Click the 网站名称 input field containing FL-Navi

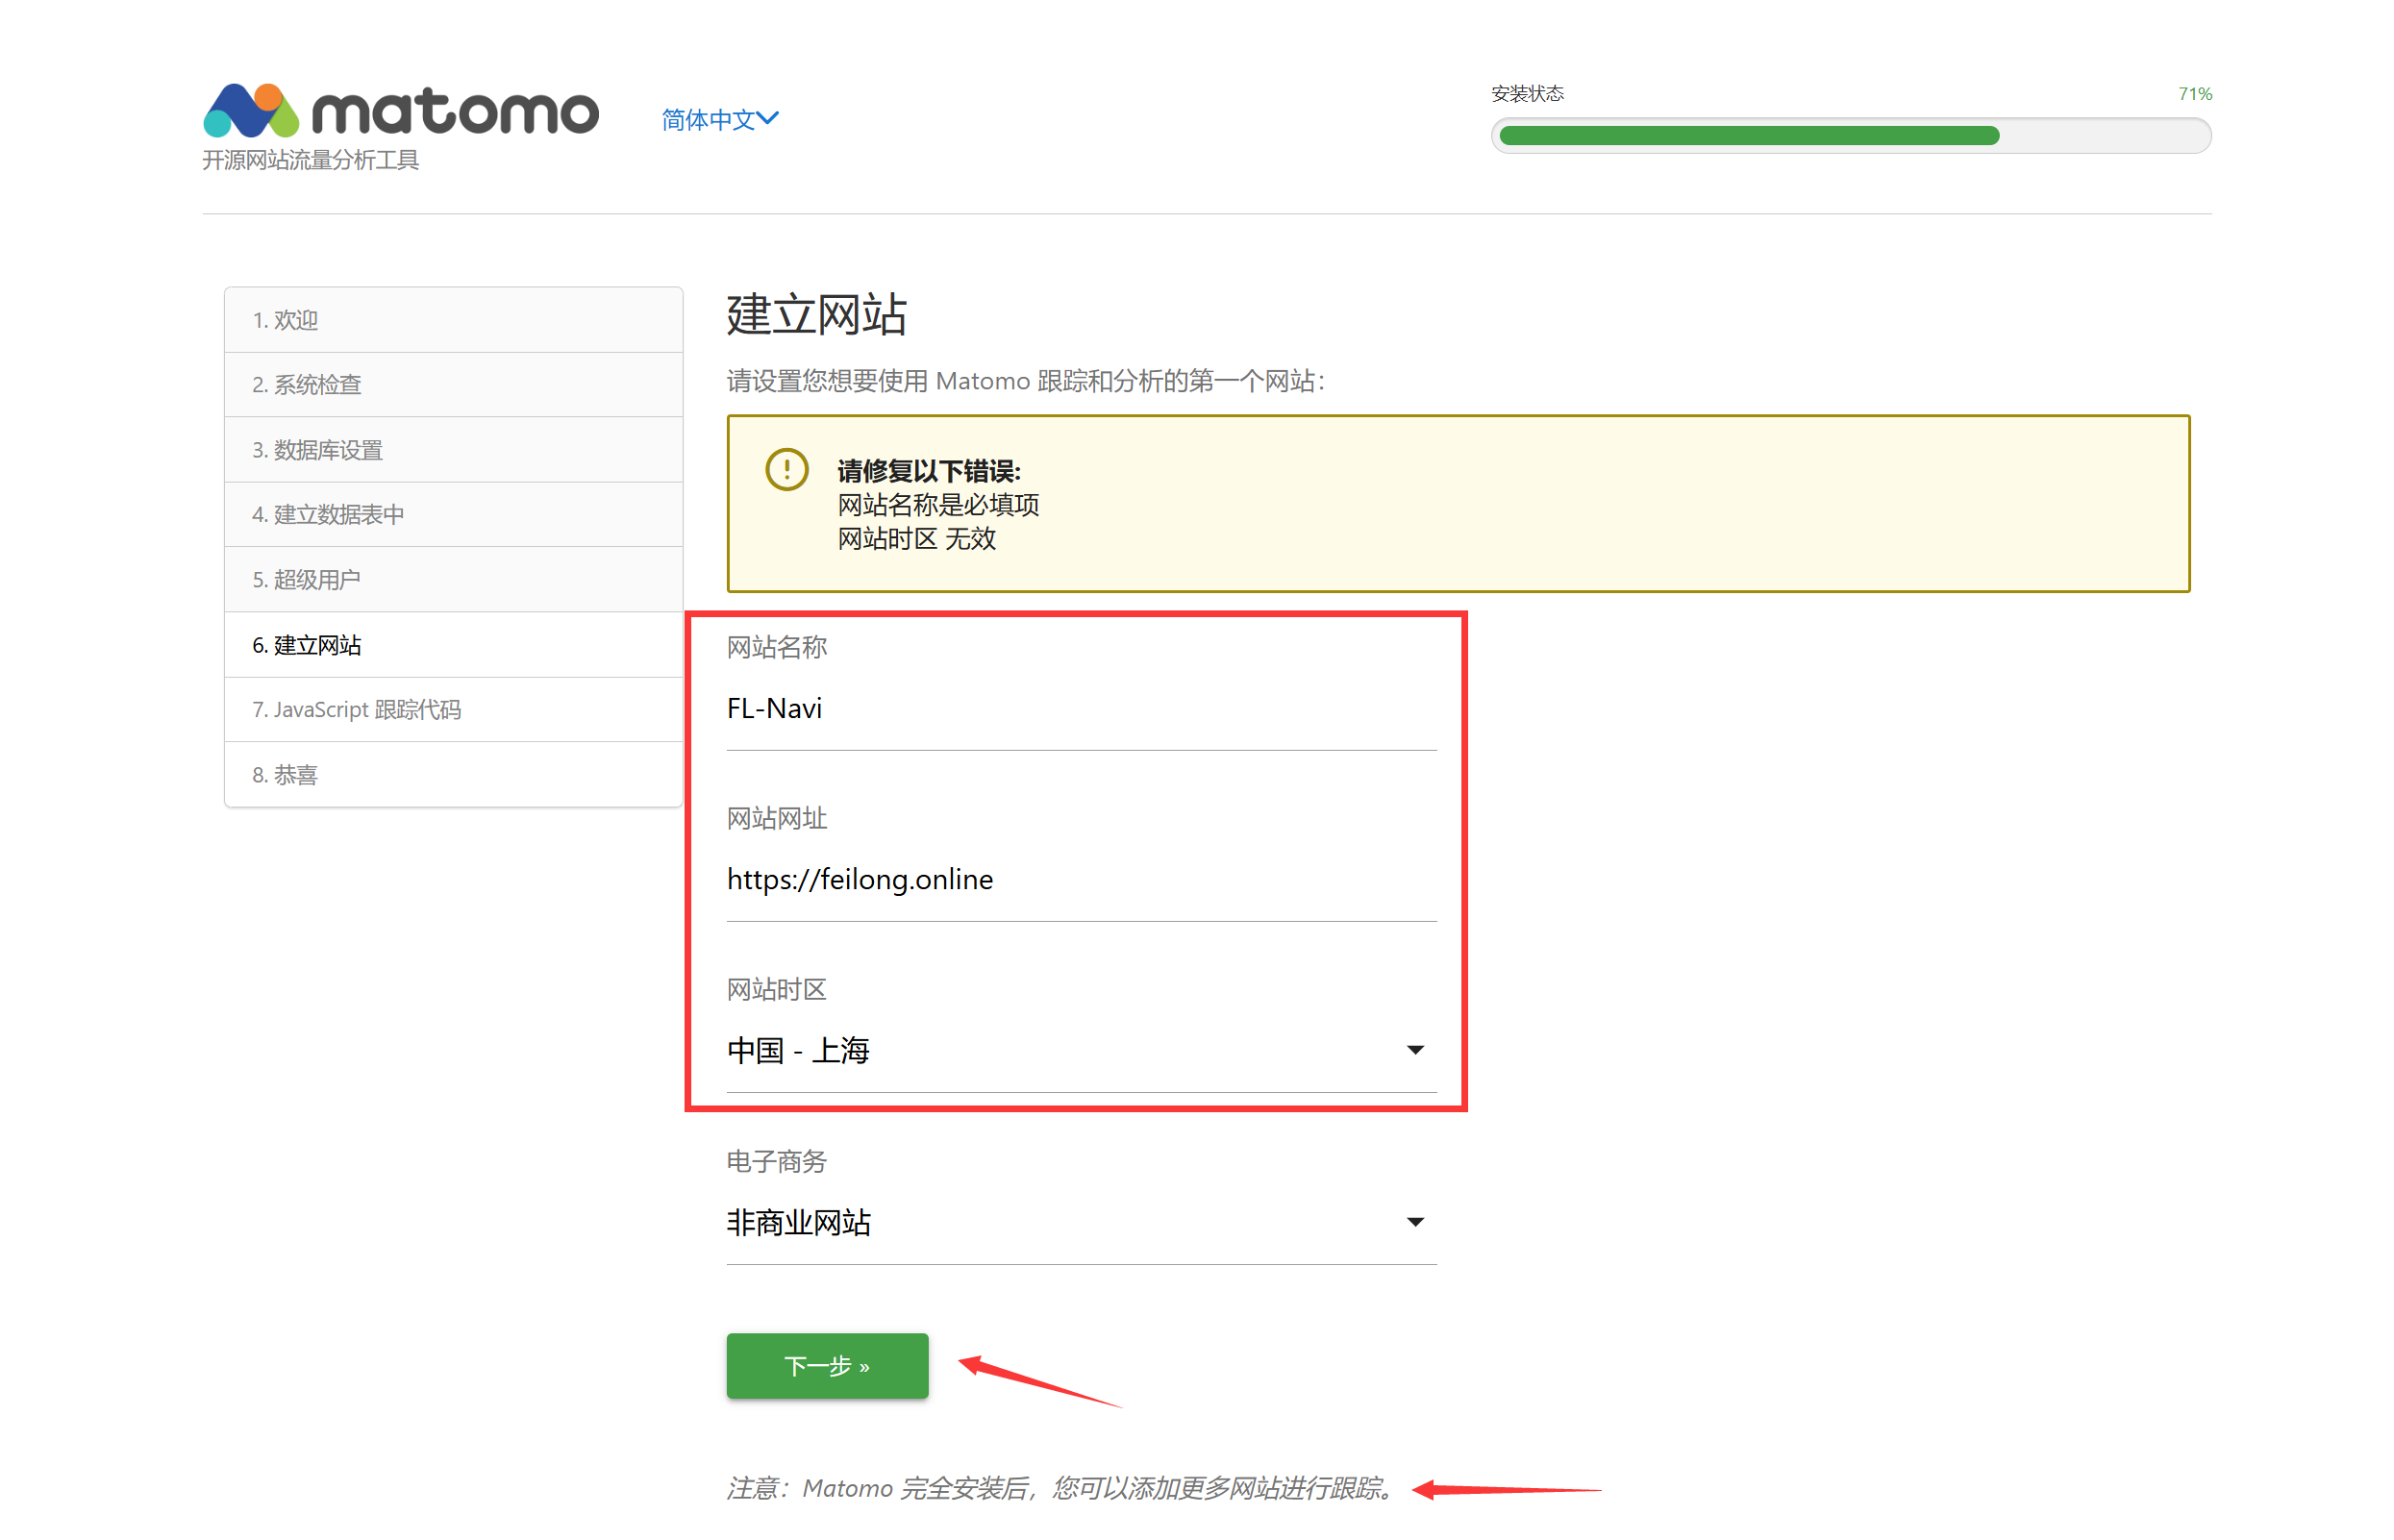[x=1080, y=708]
